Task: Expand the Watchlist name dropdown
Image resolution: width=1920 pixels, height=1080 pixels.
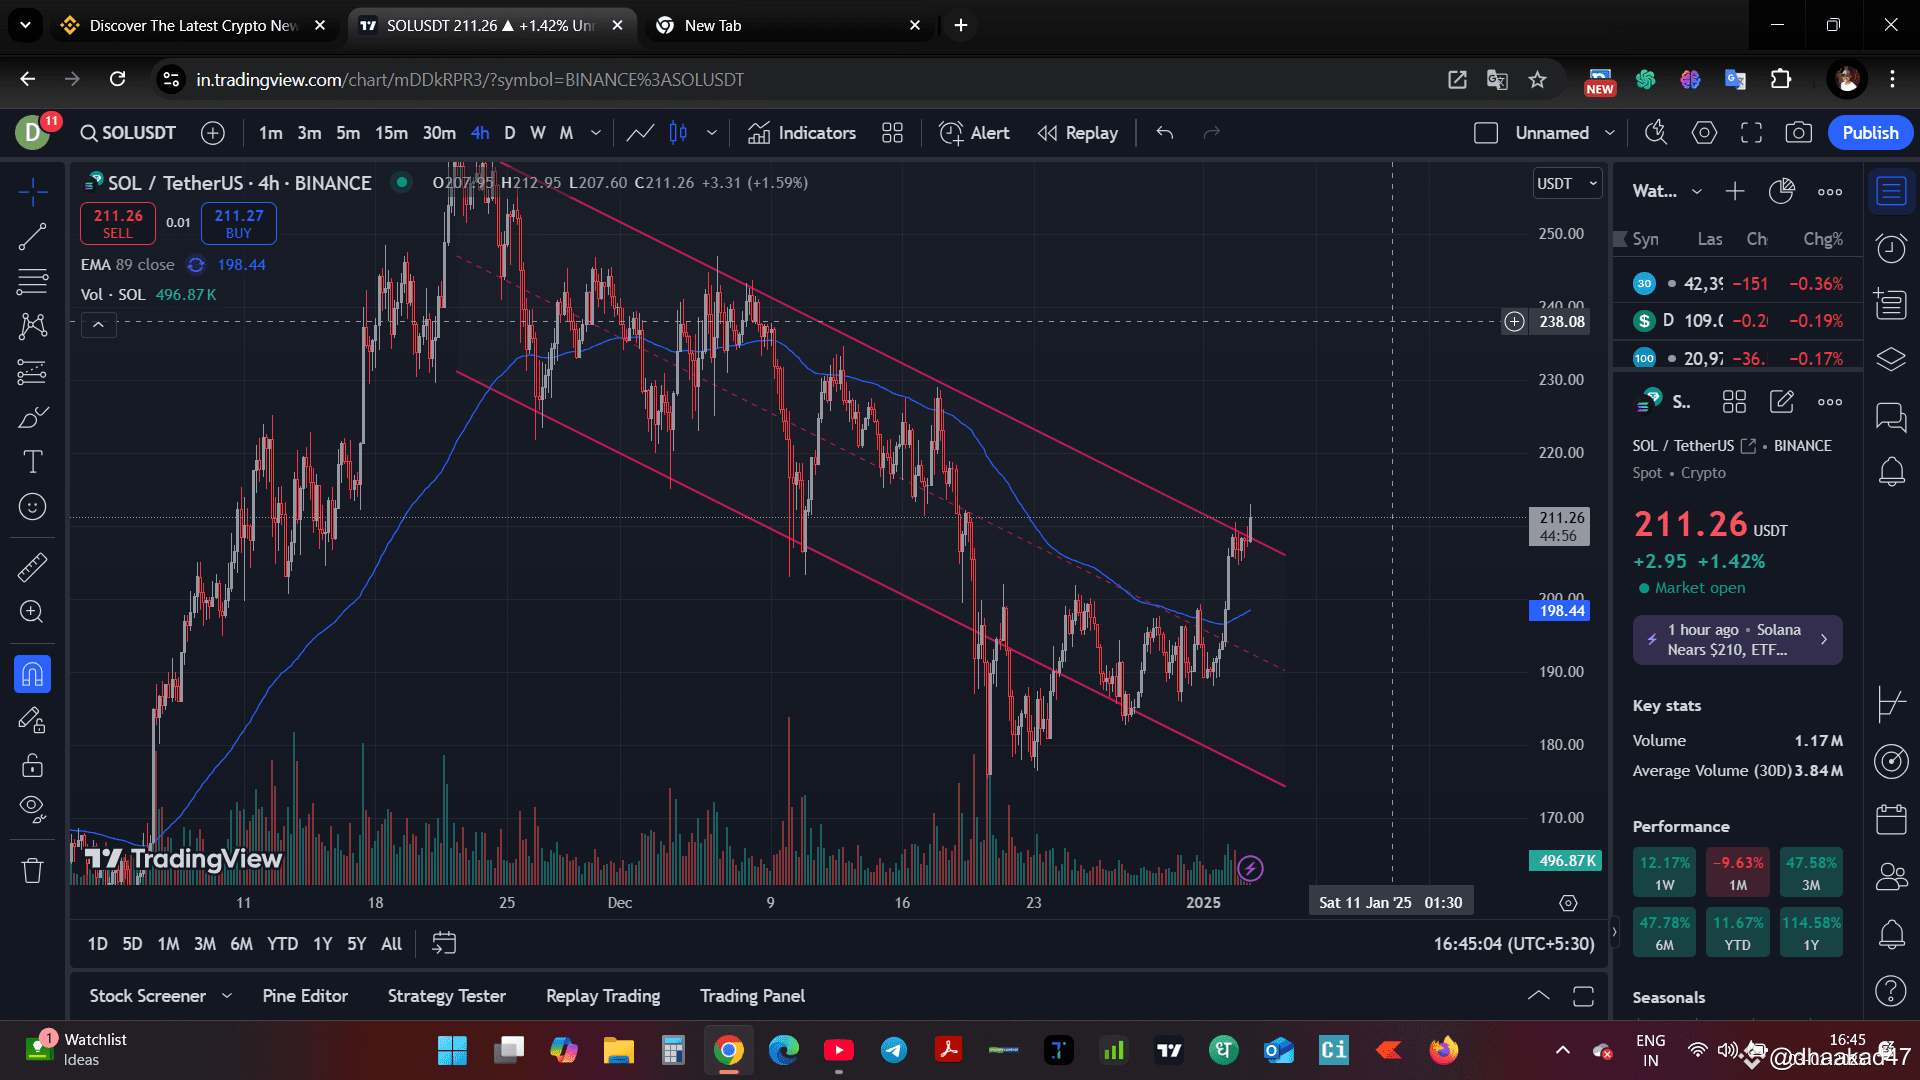Action: 1697,192
